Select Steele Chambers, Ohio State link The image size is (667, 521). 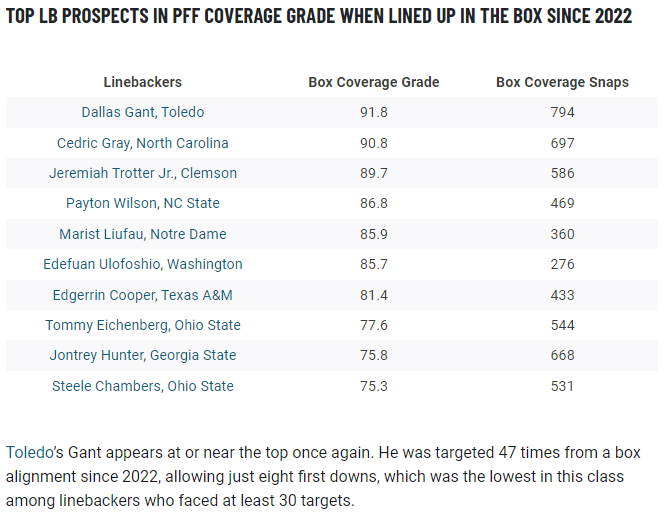(143, 386)
